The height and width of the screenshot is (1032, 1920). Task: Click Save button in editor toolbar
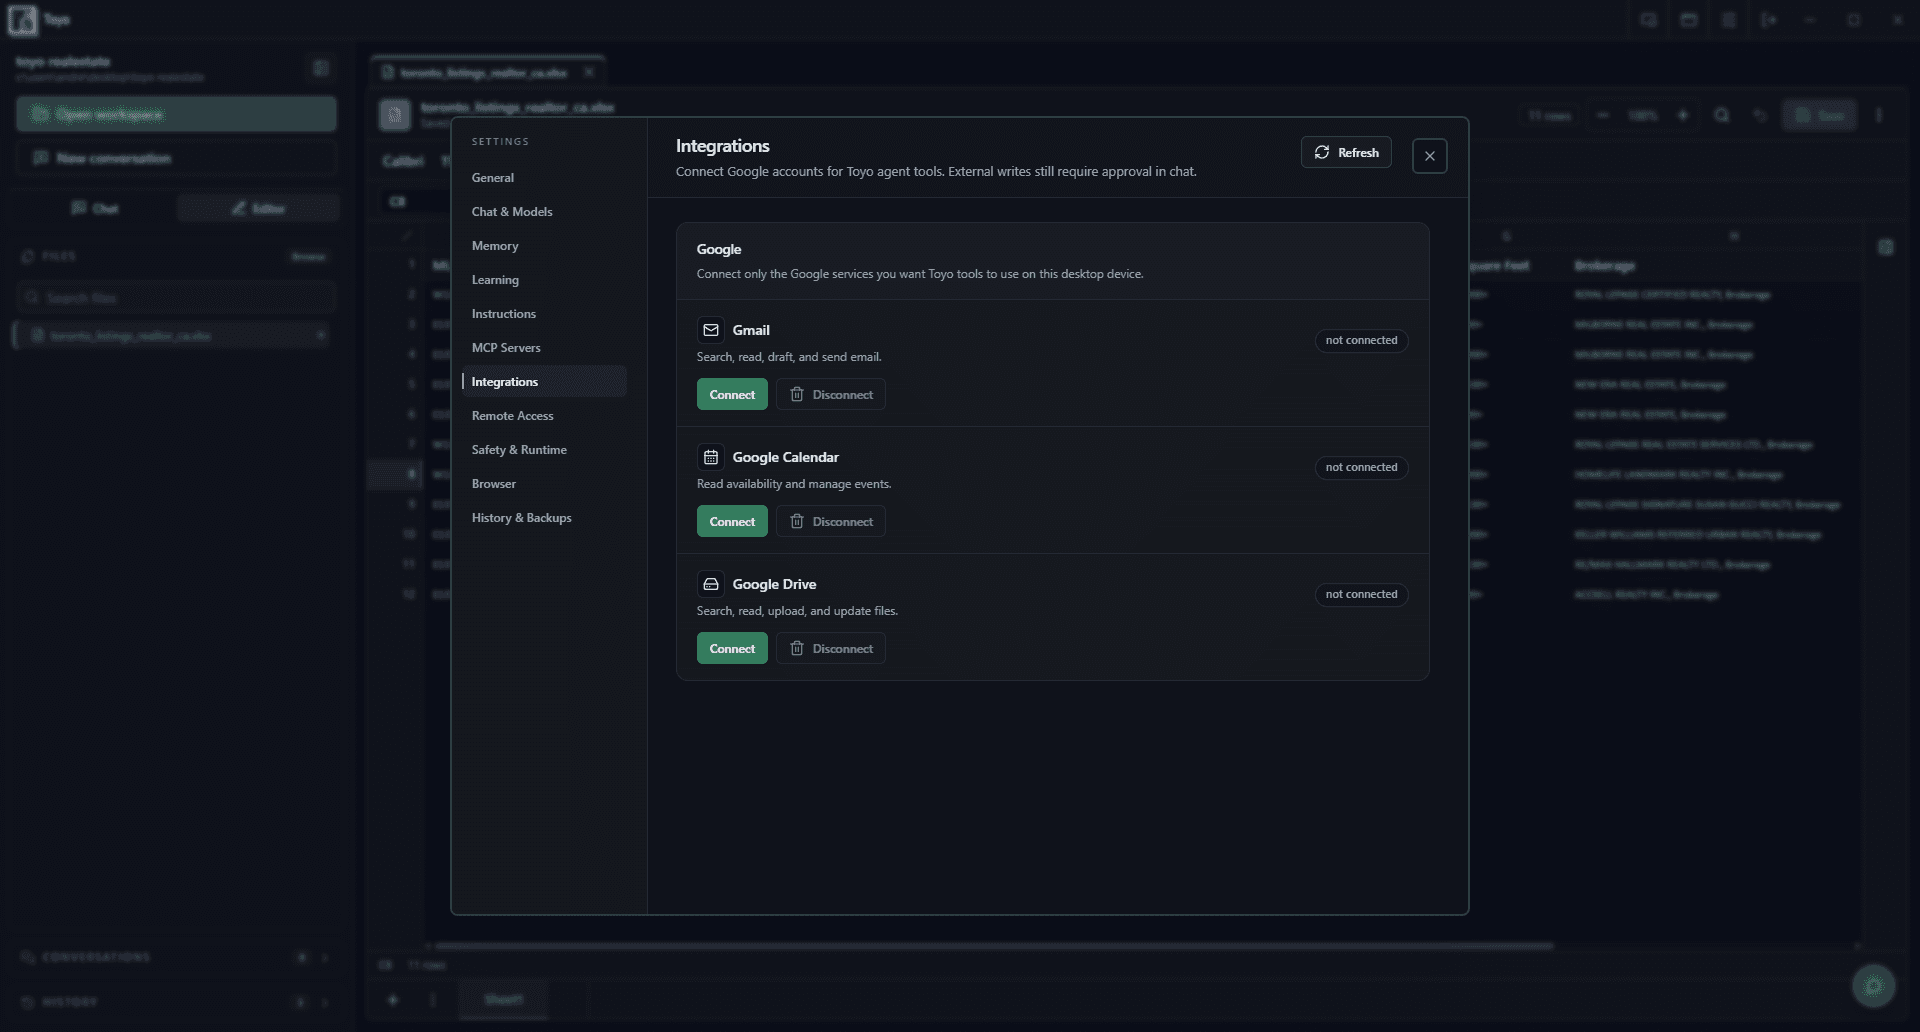click(x=1819, y=115)
